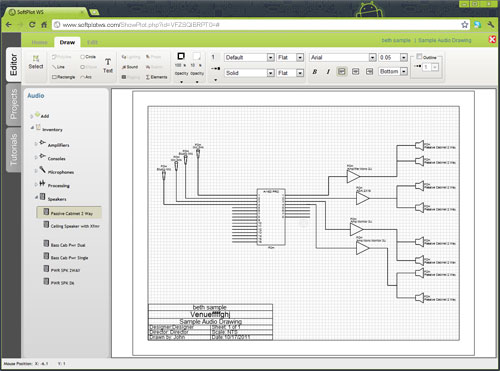The width and height of the screenshot is (500, 371).
Task: Select the Line drawing tool
Action: [58, 67]
